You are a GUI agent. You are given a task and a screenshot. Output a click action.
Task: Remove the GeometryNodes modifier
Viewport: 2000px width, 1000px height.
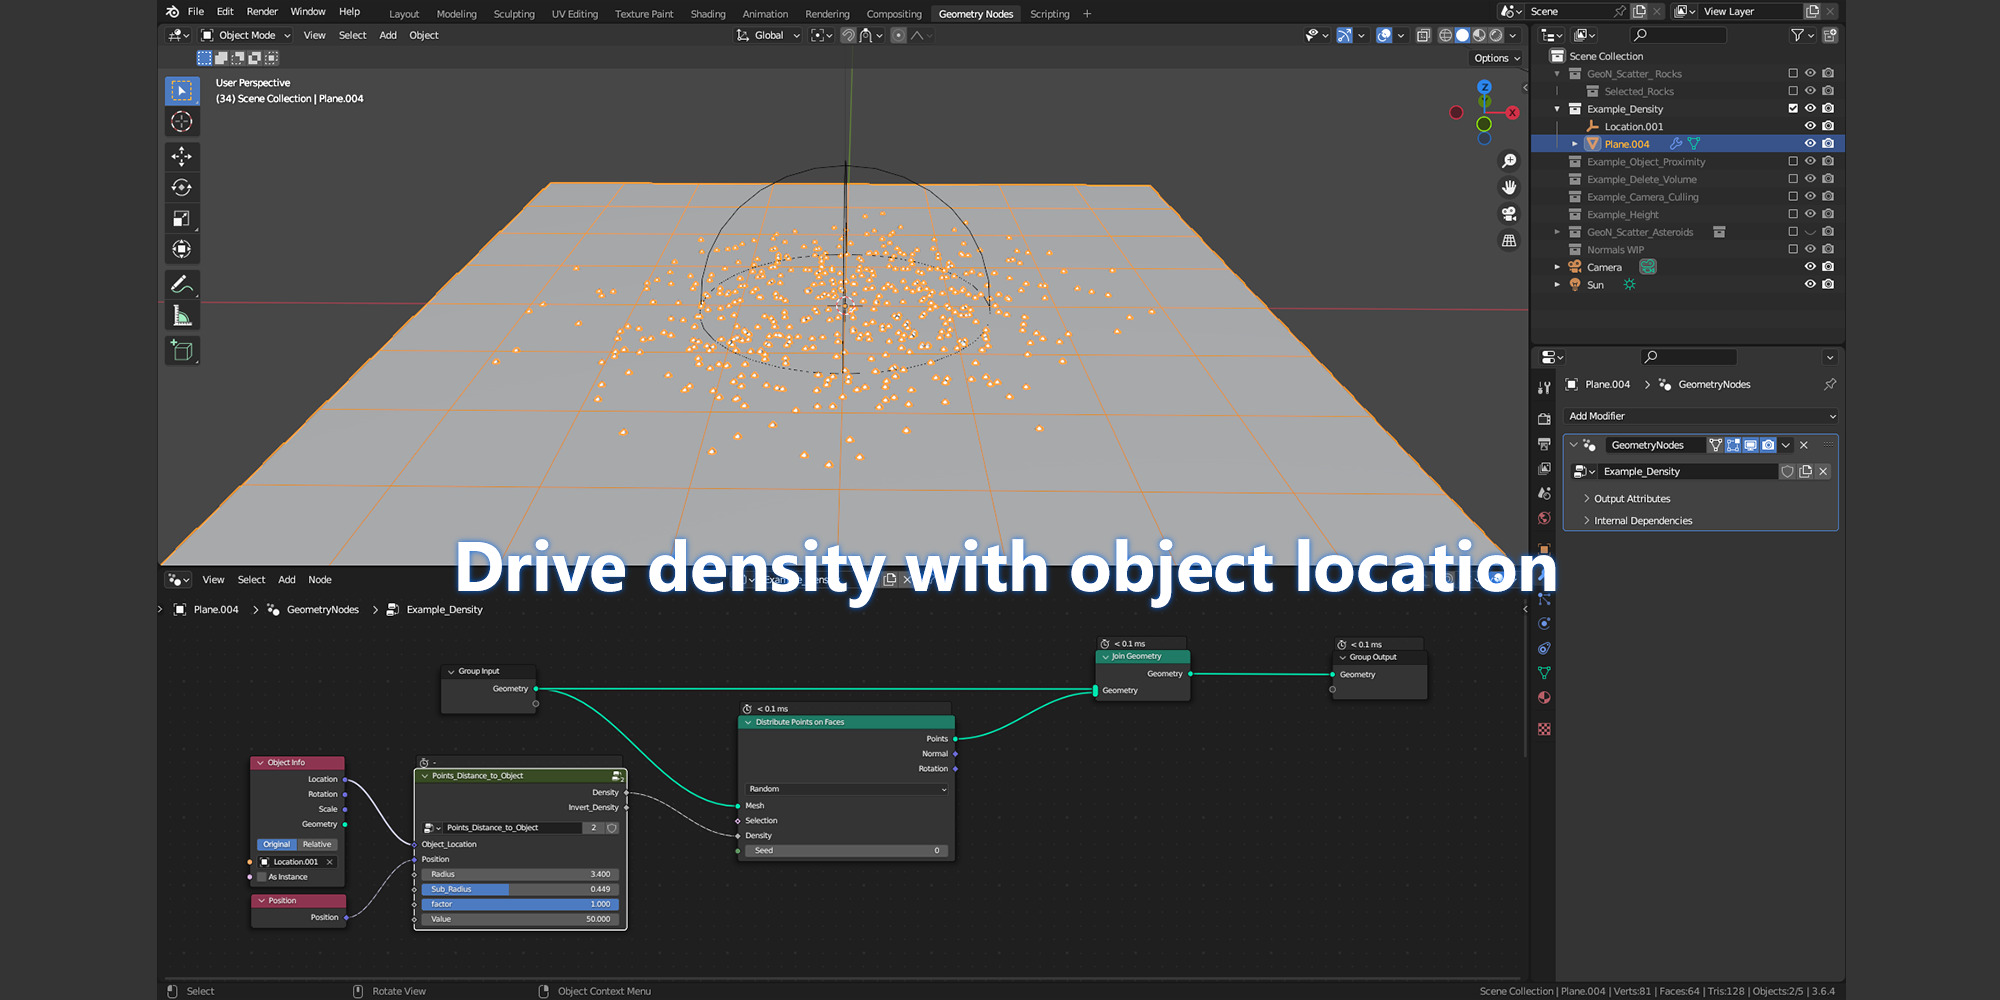1804,445
